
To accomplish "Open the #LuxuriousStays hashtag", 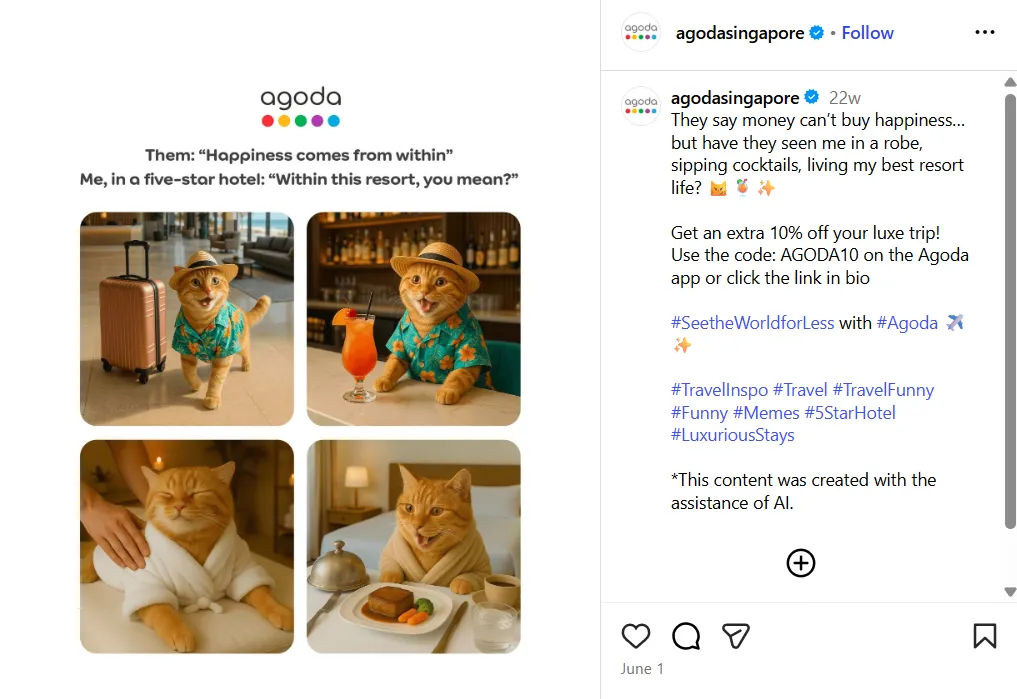I will pyautogui.click(x=732, y=435).
